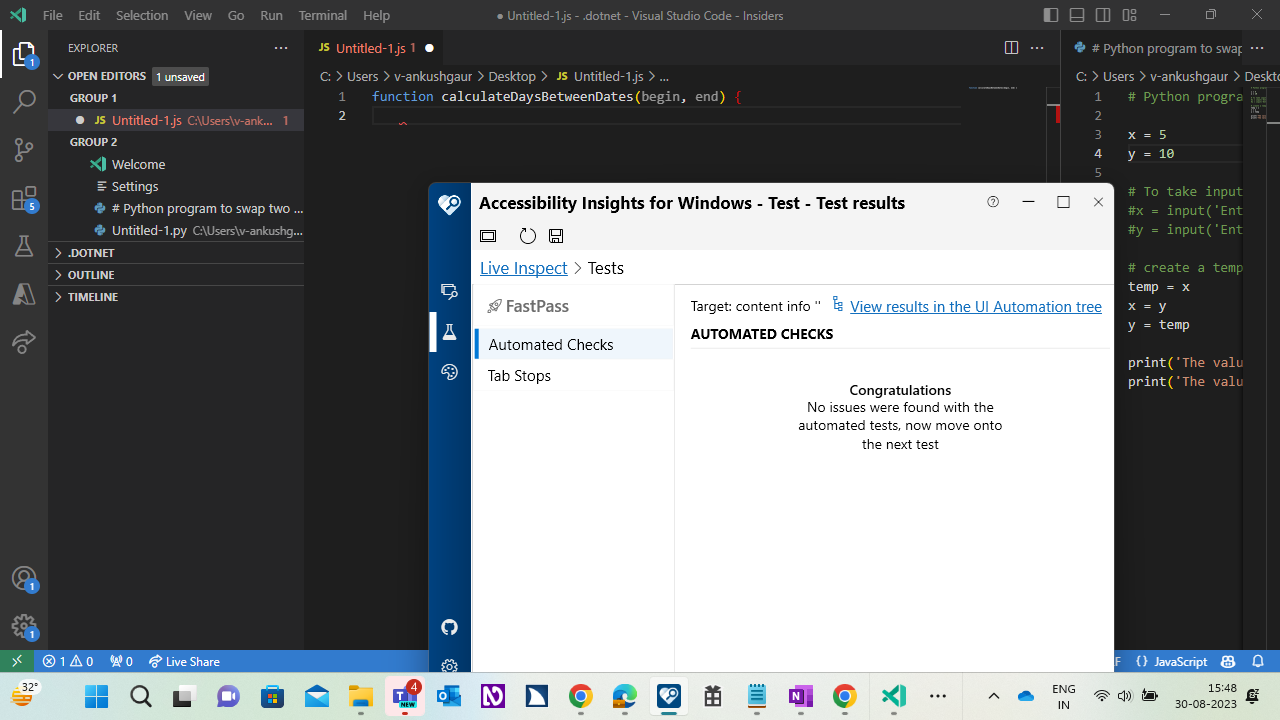Open View results in the UI Automation tree

(x=976, y=306)
